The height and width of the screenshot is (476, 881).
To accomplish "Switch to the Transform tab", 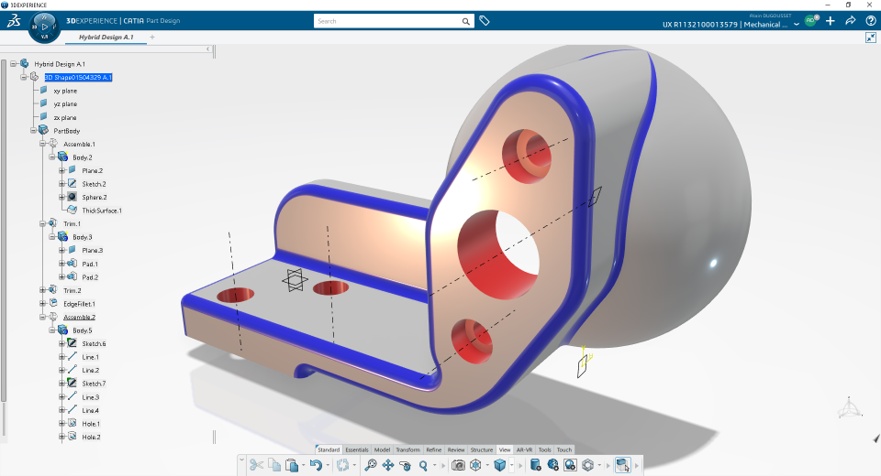I will click(x=408, y=450).
